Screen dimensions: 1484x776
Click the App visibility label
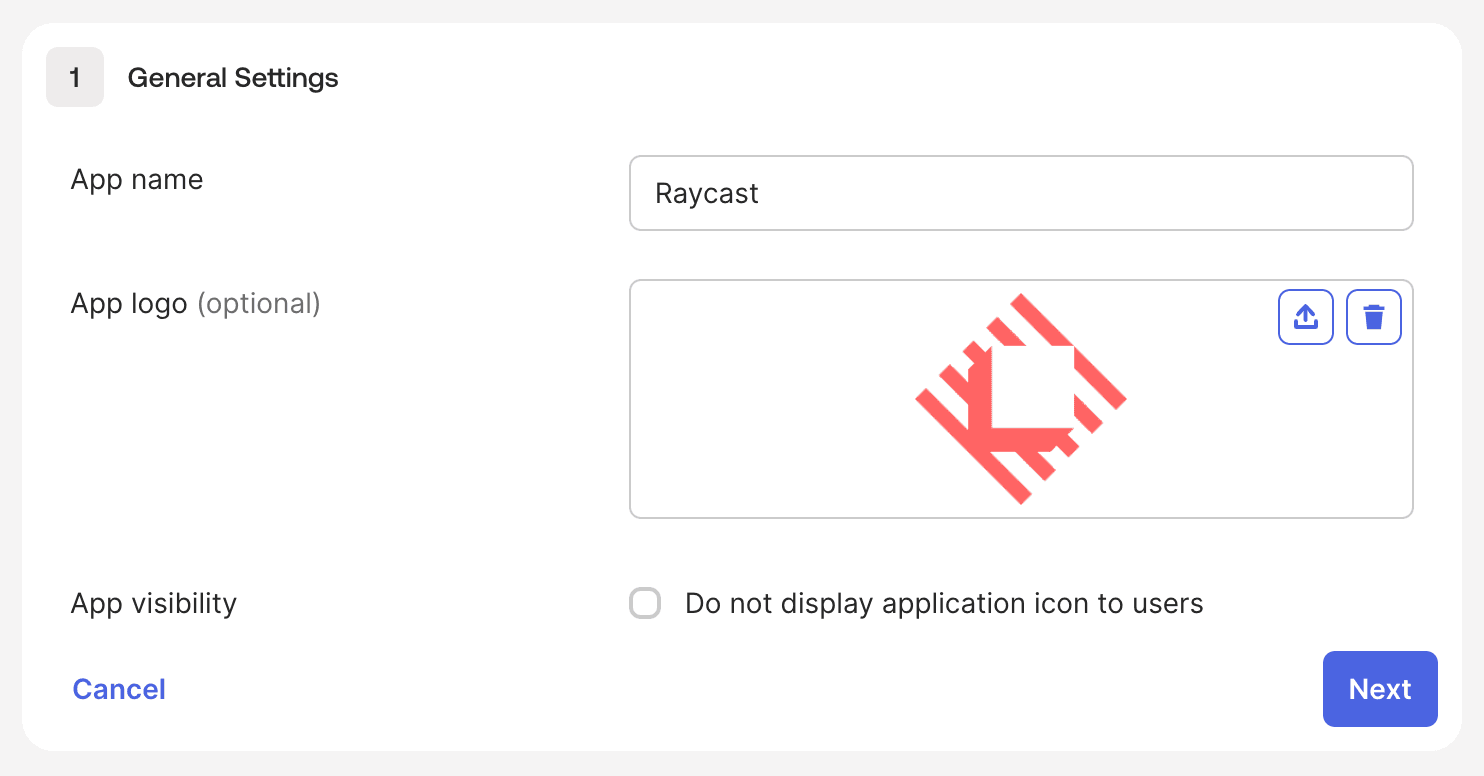click(153, 603)
